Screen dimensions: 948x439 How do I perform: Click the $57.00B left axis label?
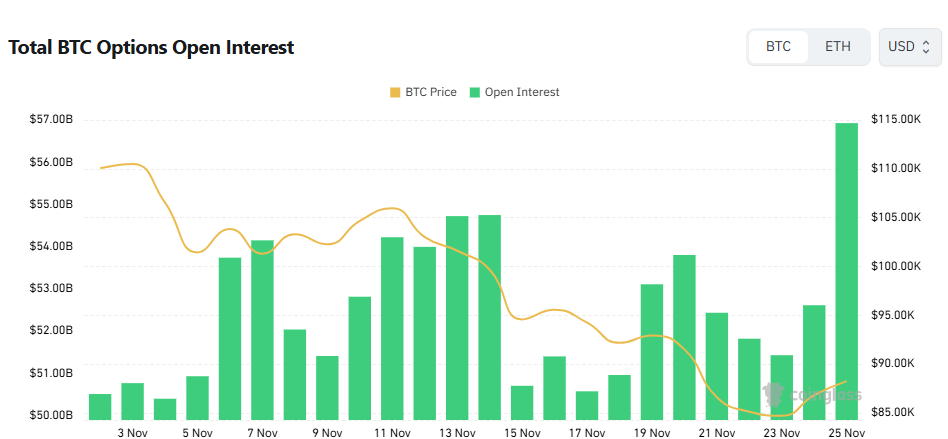click(51, 120)
